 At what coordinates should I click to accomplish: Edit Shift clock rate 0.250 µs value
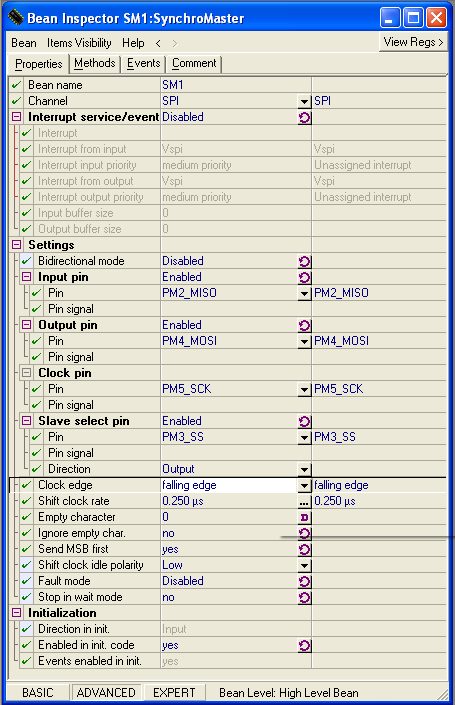click(229, 501)
